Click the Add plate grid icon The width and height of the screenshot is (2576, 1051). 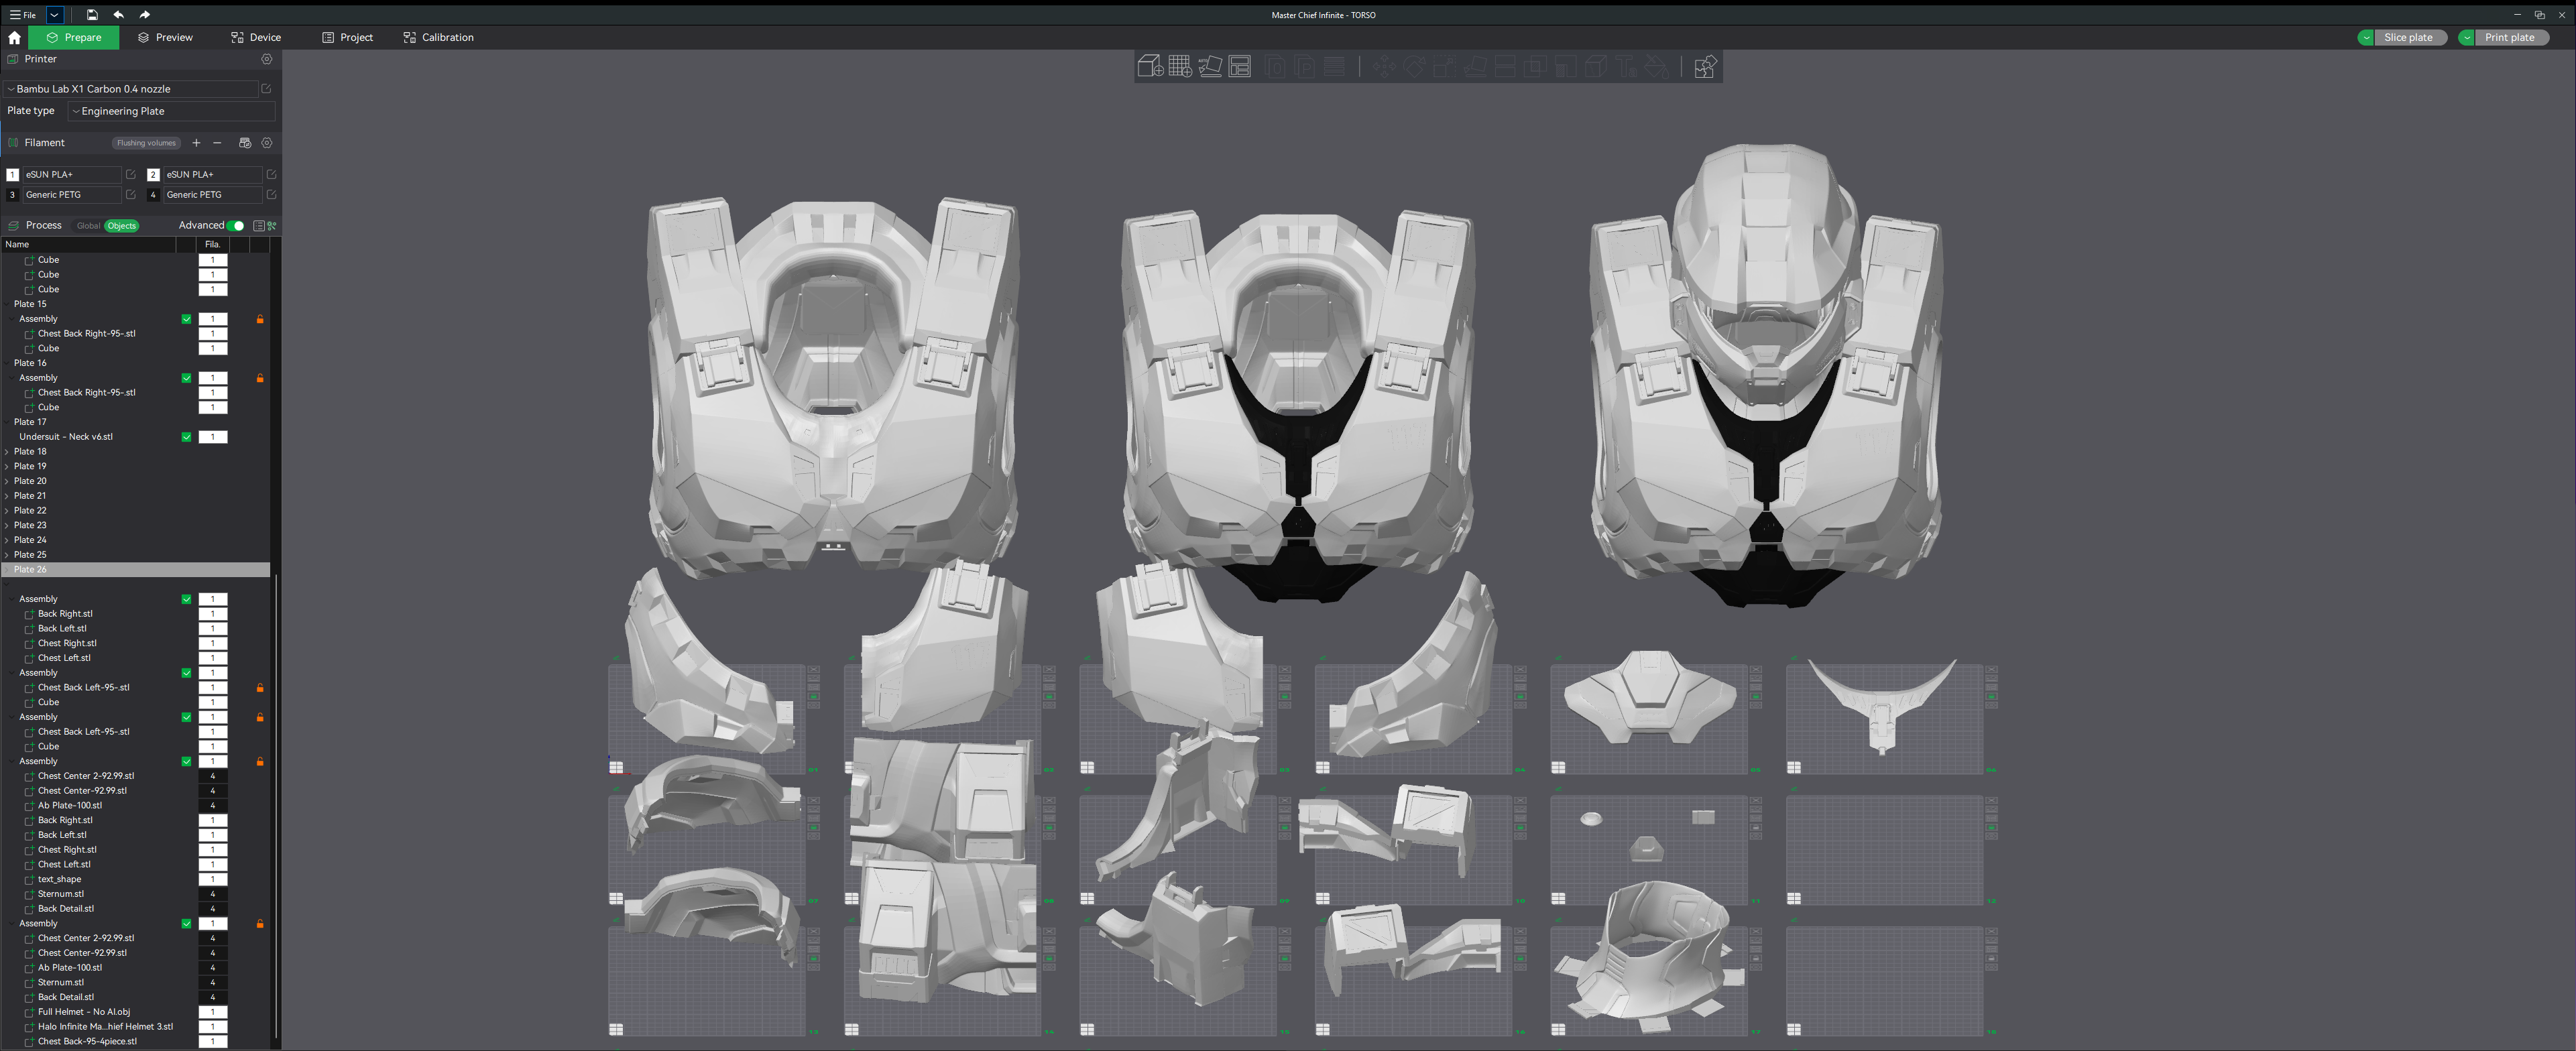click(1180, 67)
